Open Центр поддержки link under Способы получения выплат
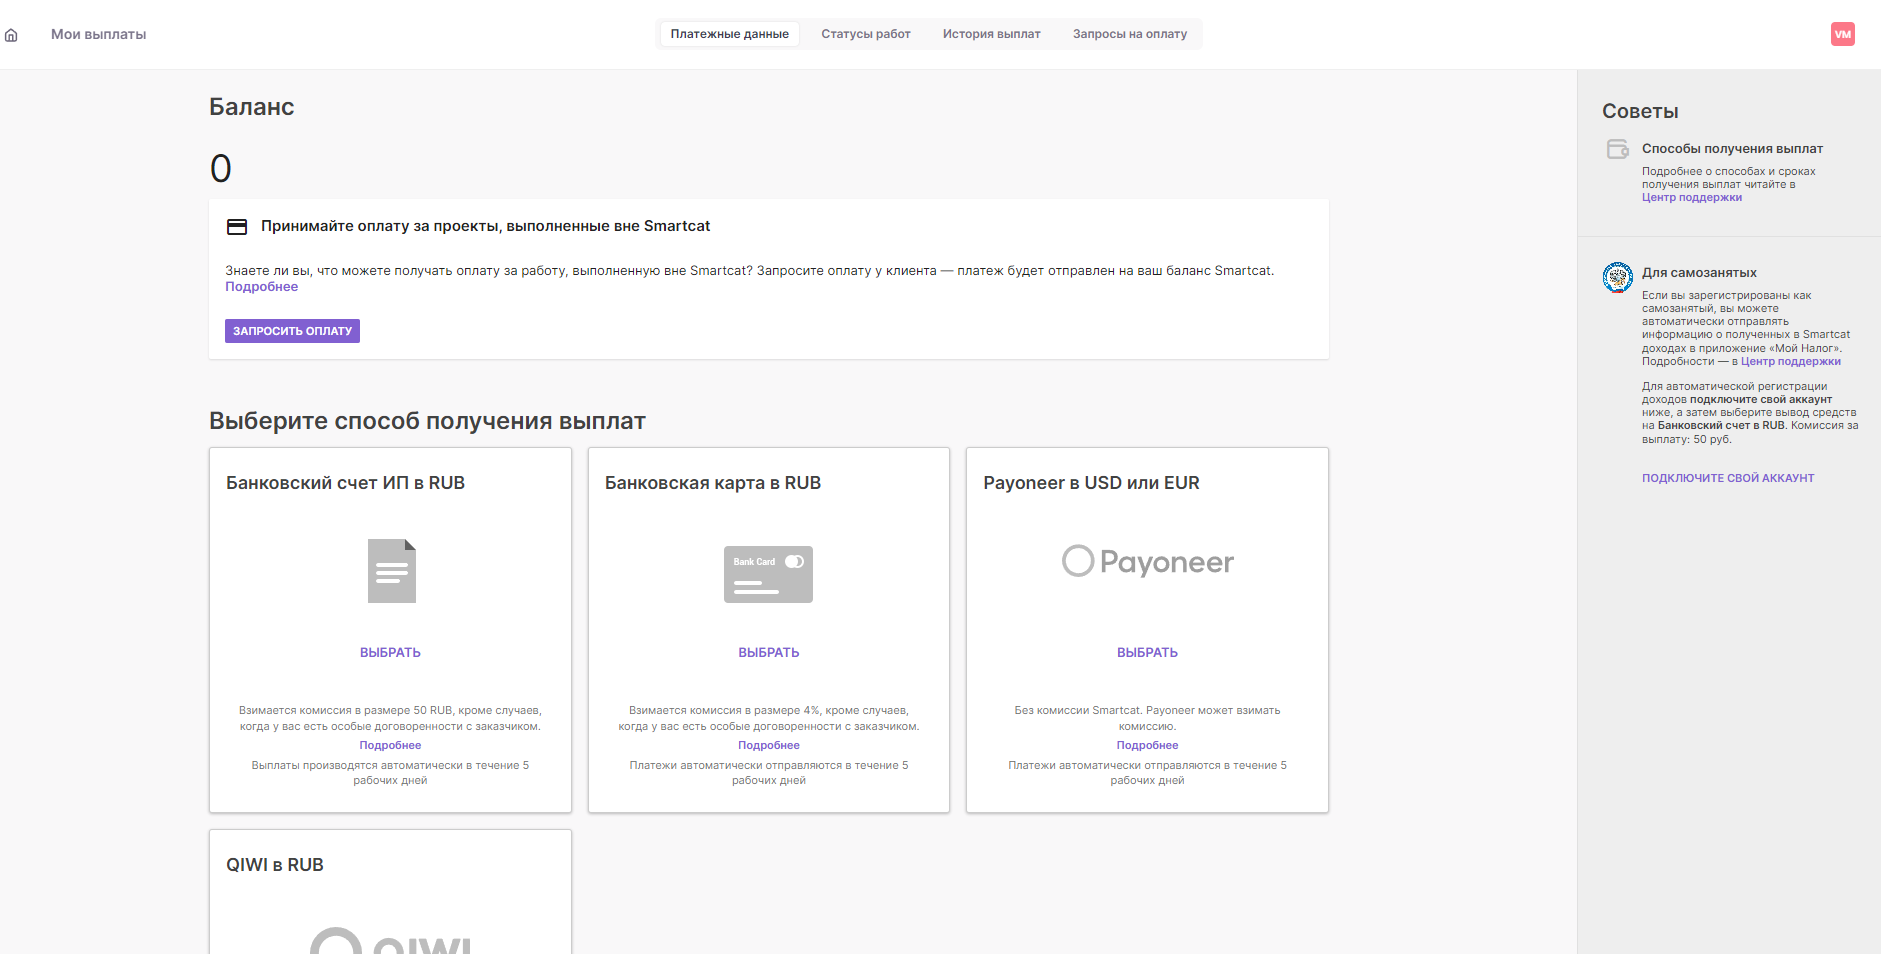 coord(1691,198)
